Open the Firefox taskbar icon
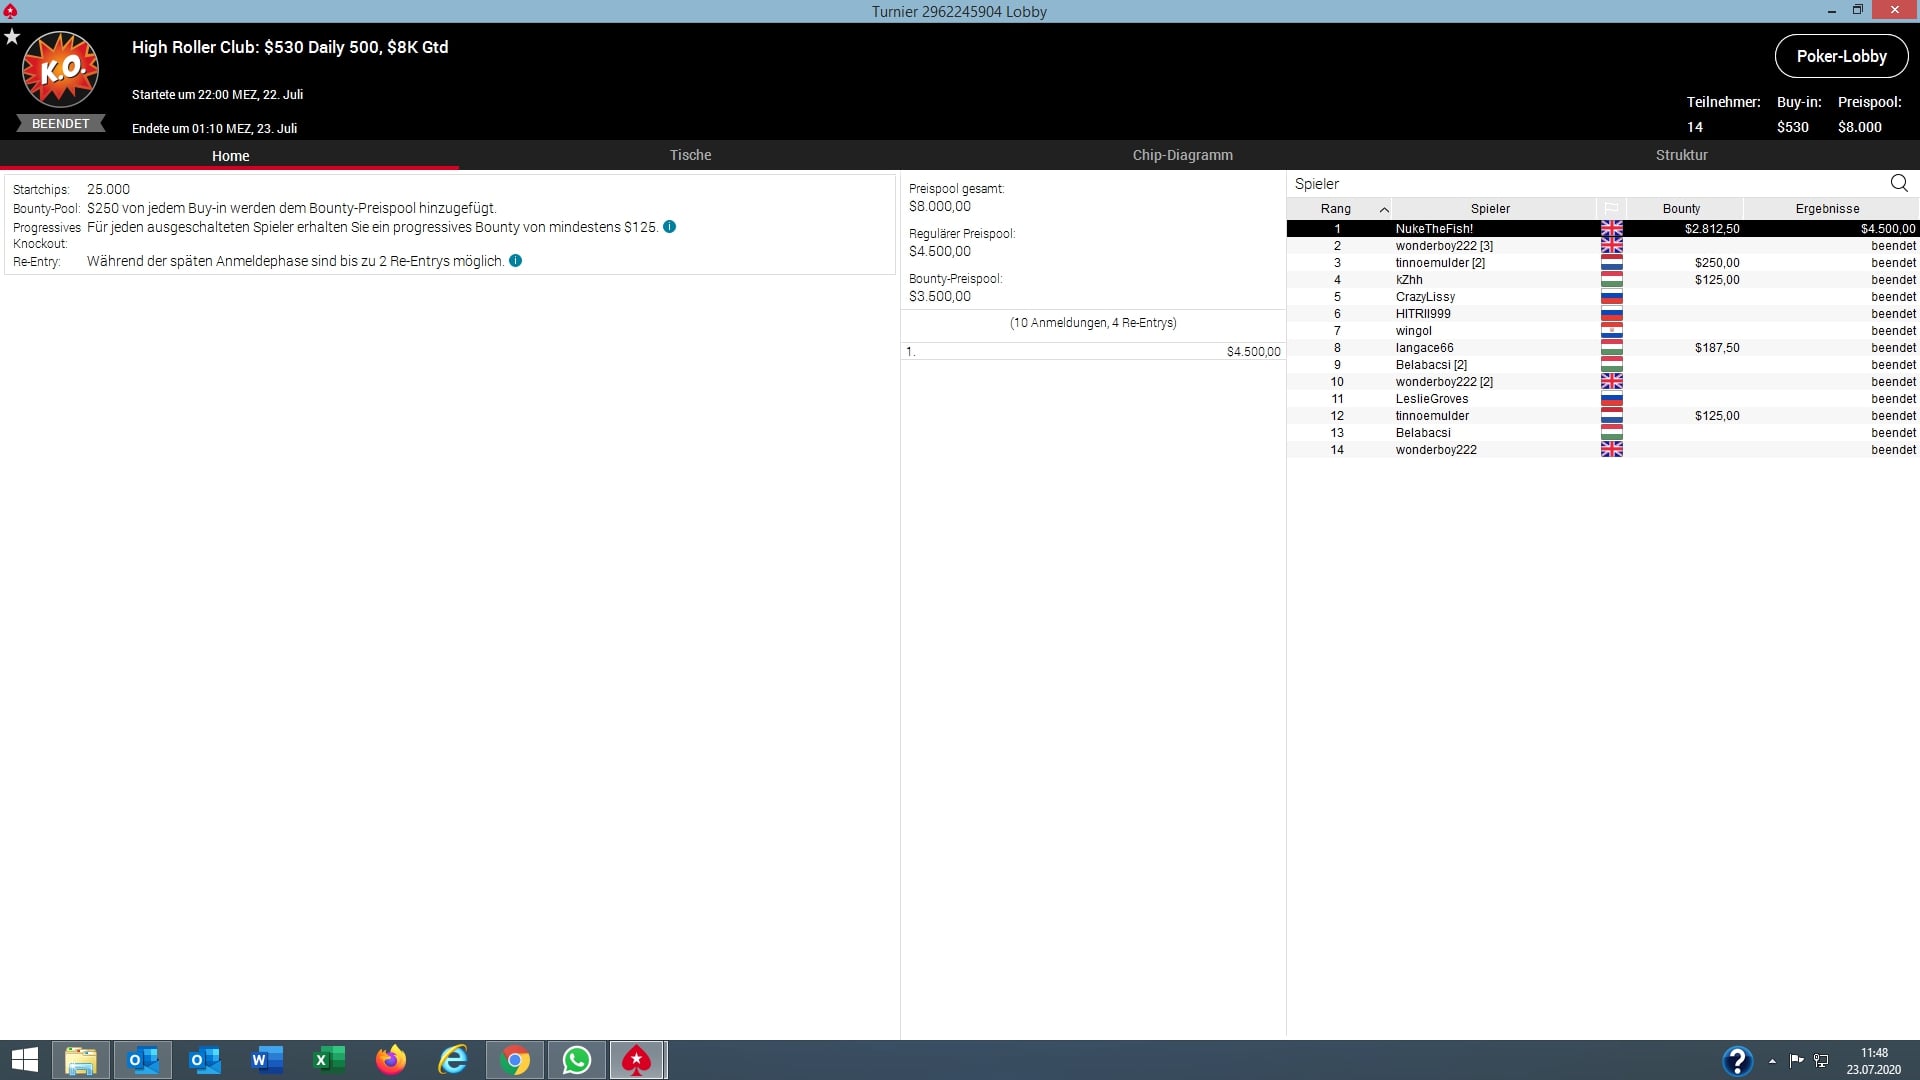This screenshot has height=1080, width=1920. click(391, 1060)
